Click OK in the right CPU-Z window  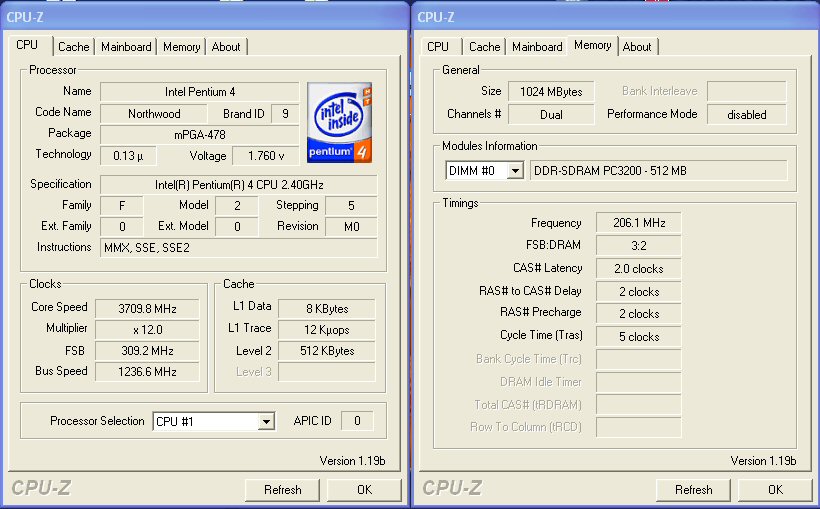pyautogui.click(x=776, y=490)
